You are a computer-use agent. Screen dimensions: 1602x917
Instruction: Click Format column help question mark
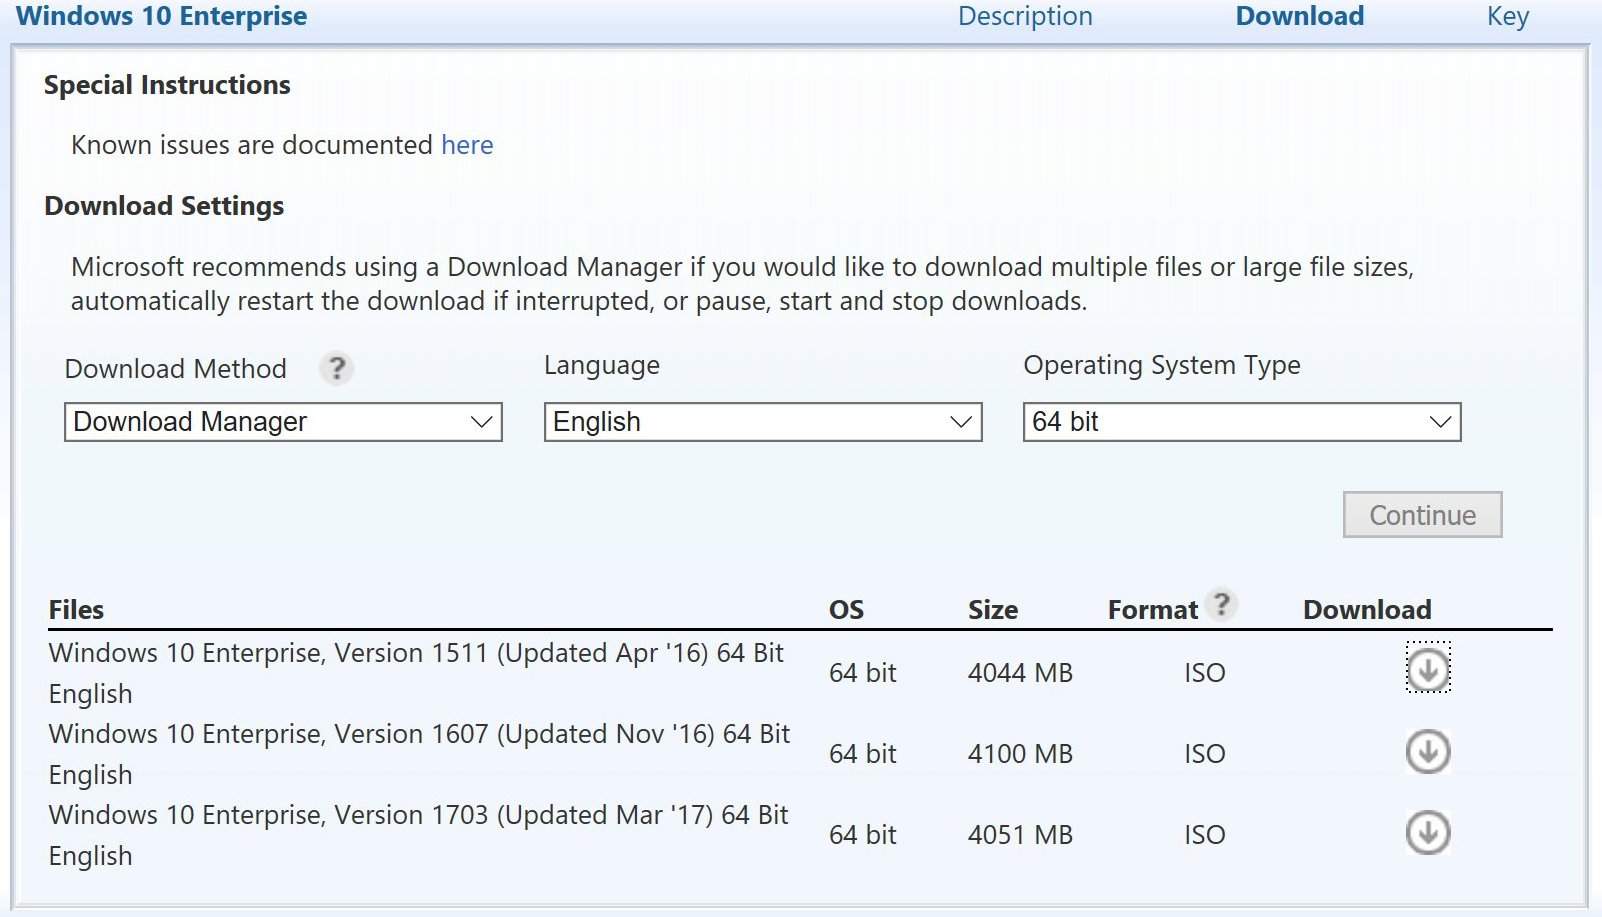tap(1221, 604)
